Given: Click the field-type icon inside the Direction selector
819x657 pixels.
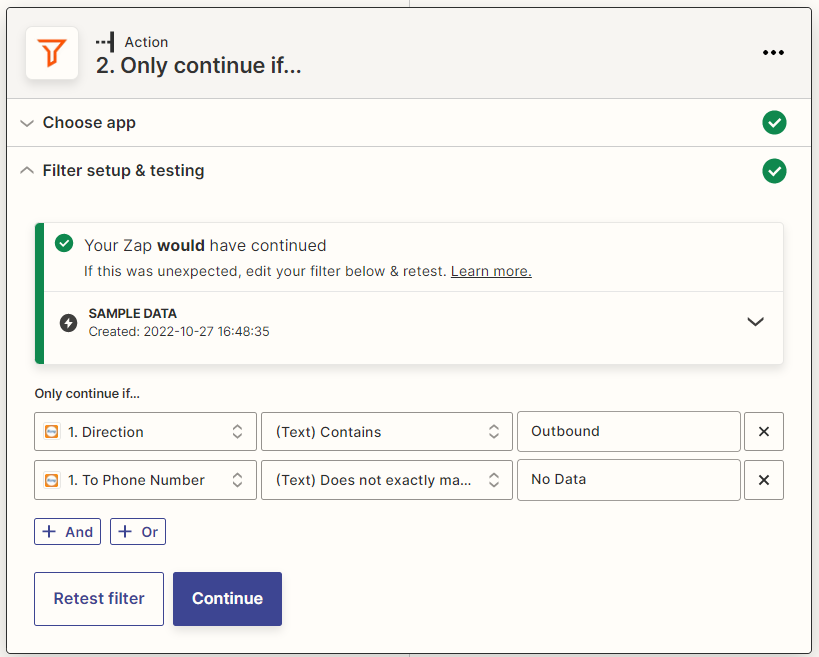Looking at the screenshot, I should [51, 431].
